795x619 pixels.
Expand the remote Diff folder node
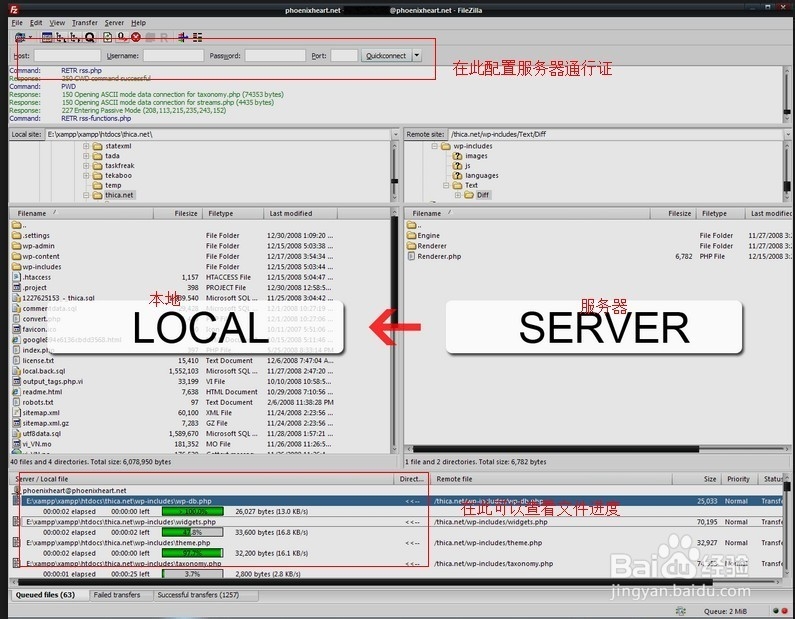pos(458,195)
